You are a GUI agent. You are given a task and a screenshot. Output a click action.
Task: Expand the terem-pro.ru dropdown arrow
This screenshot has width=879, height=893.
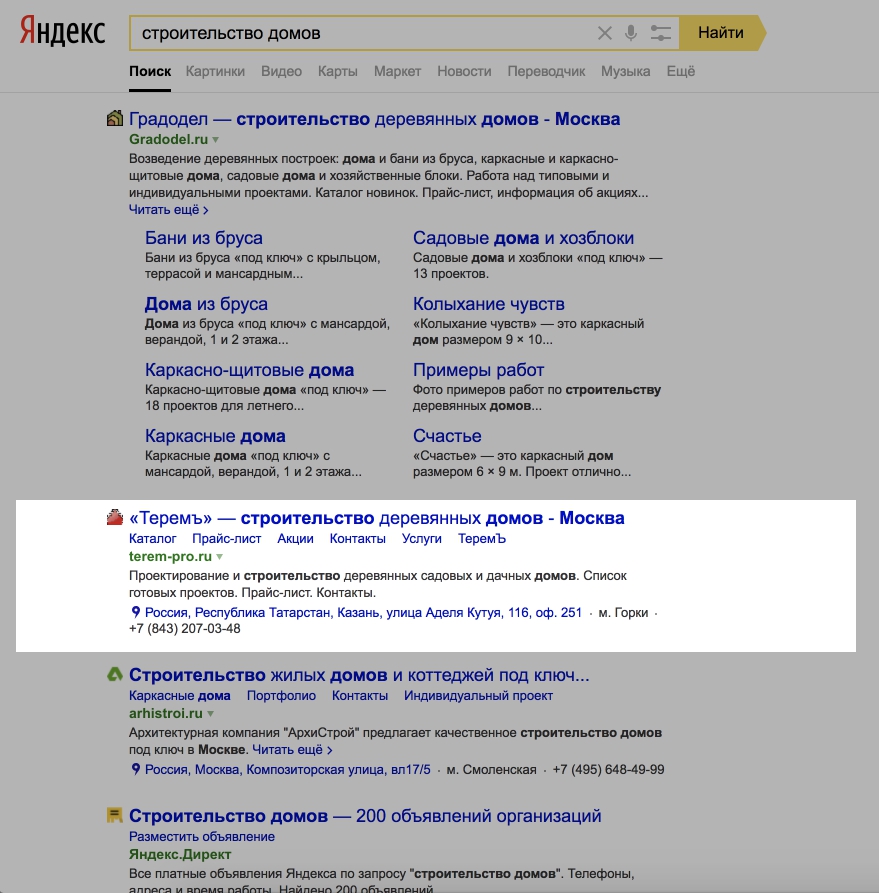[219, 556]
